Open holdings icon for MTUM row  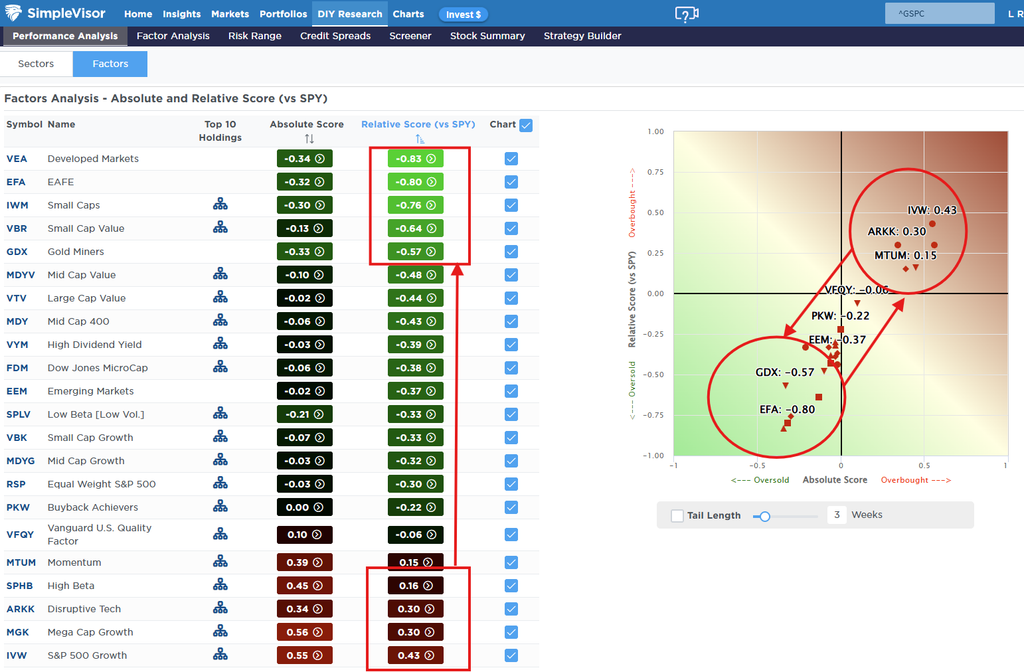[x=220, y=562]
